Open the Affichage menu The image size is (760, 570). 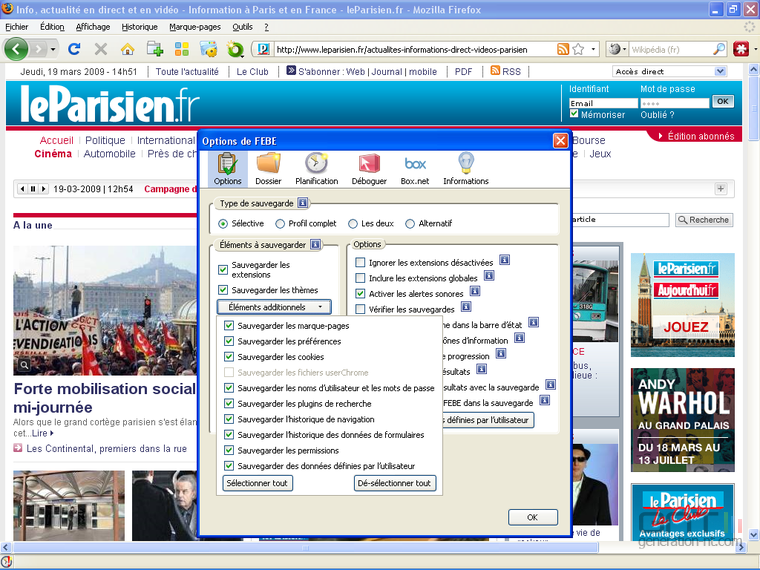tap(93, 27)
